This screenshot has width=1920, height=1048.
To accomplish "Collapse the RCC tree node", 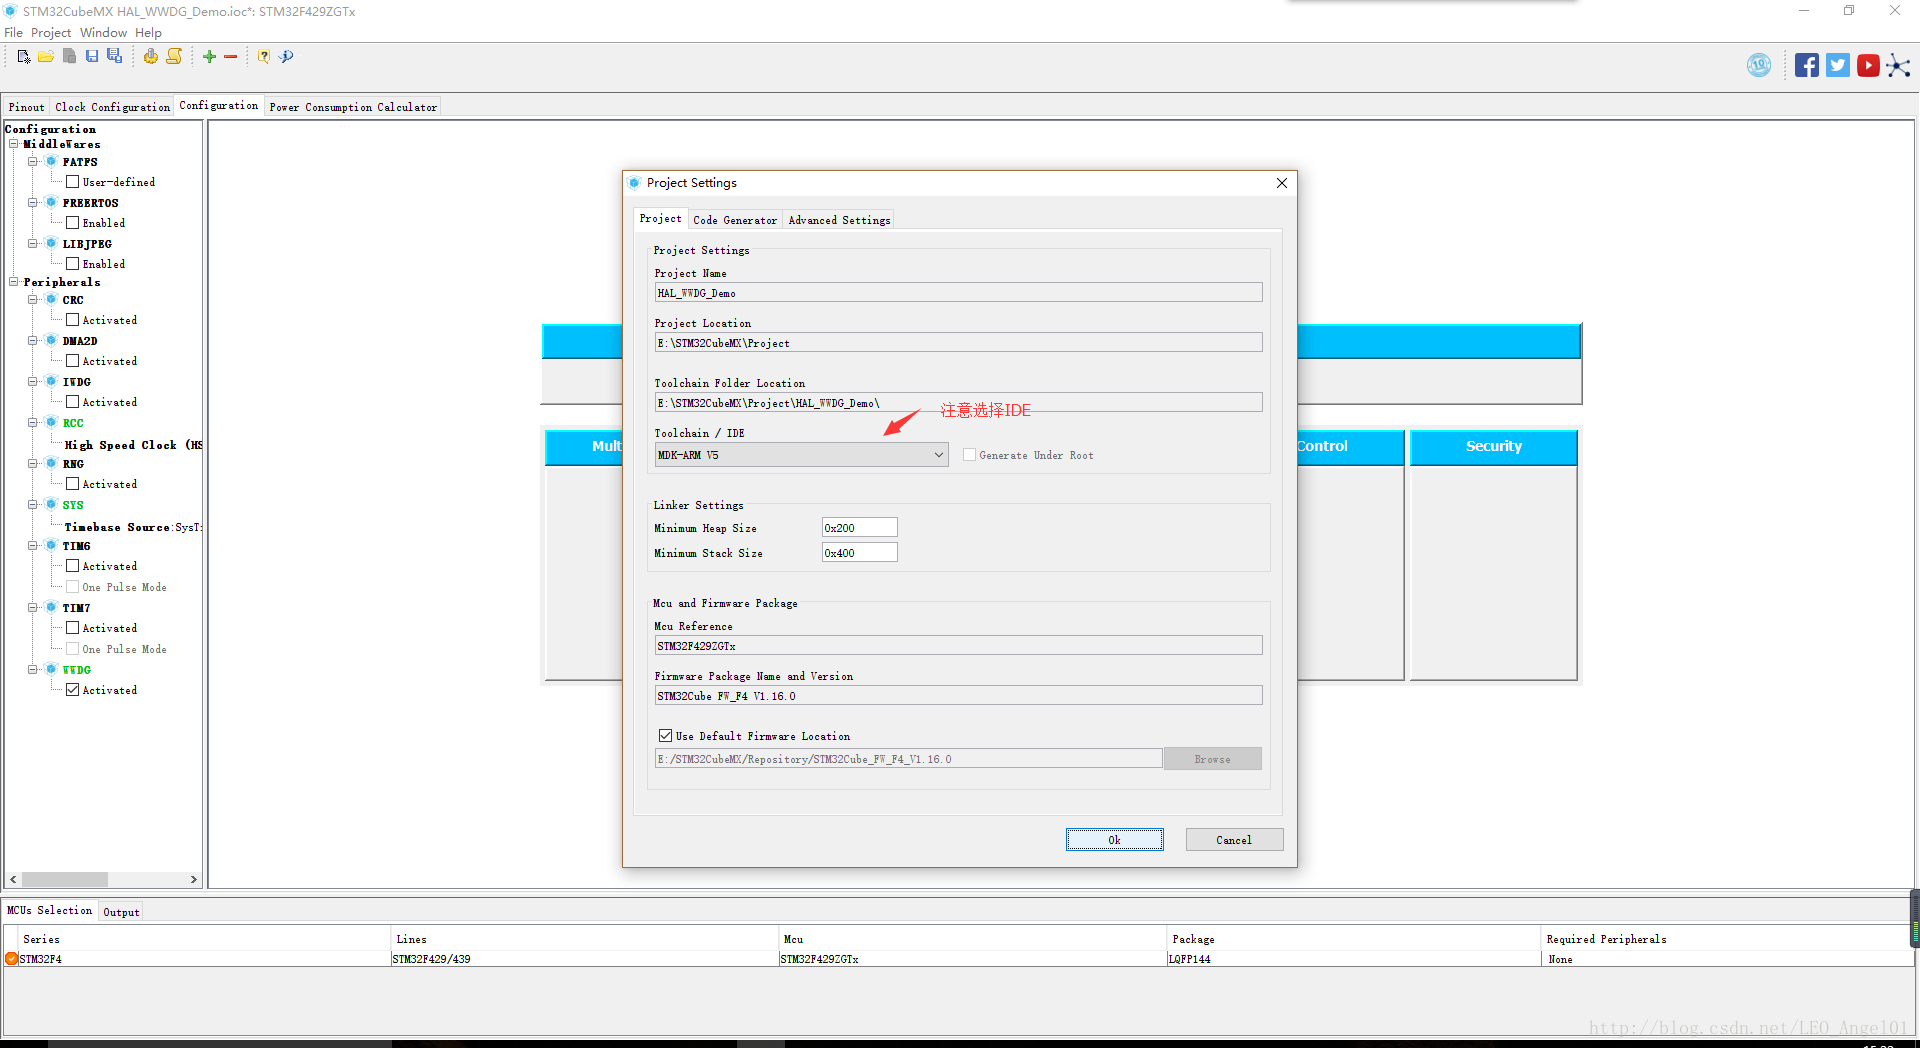I will (x=33, y=422).
